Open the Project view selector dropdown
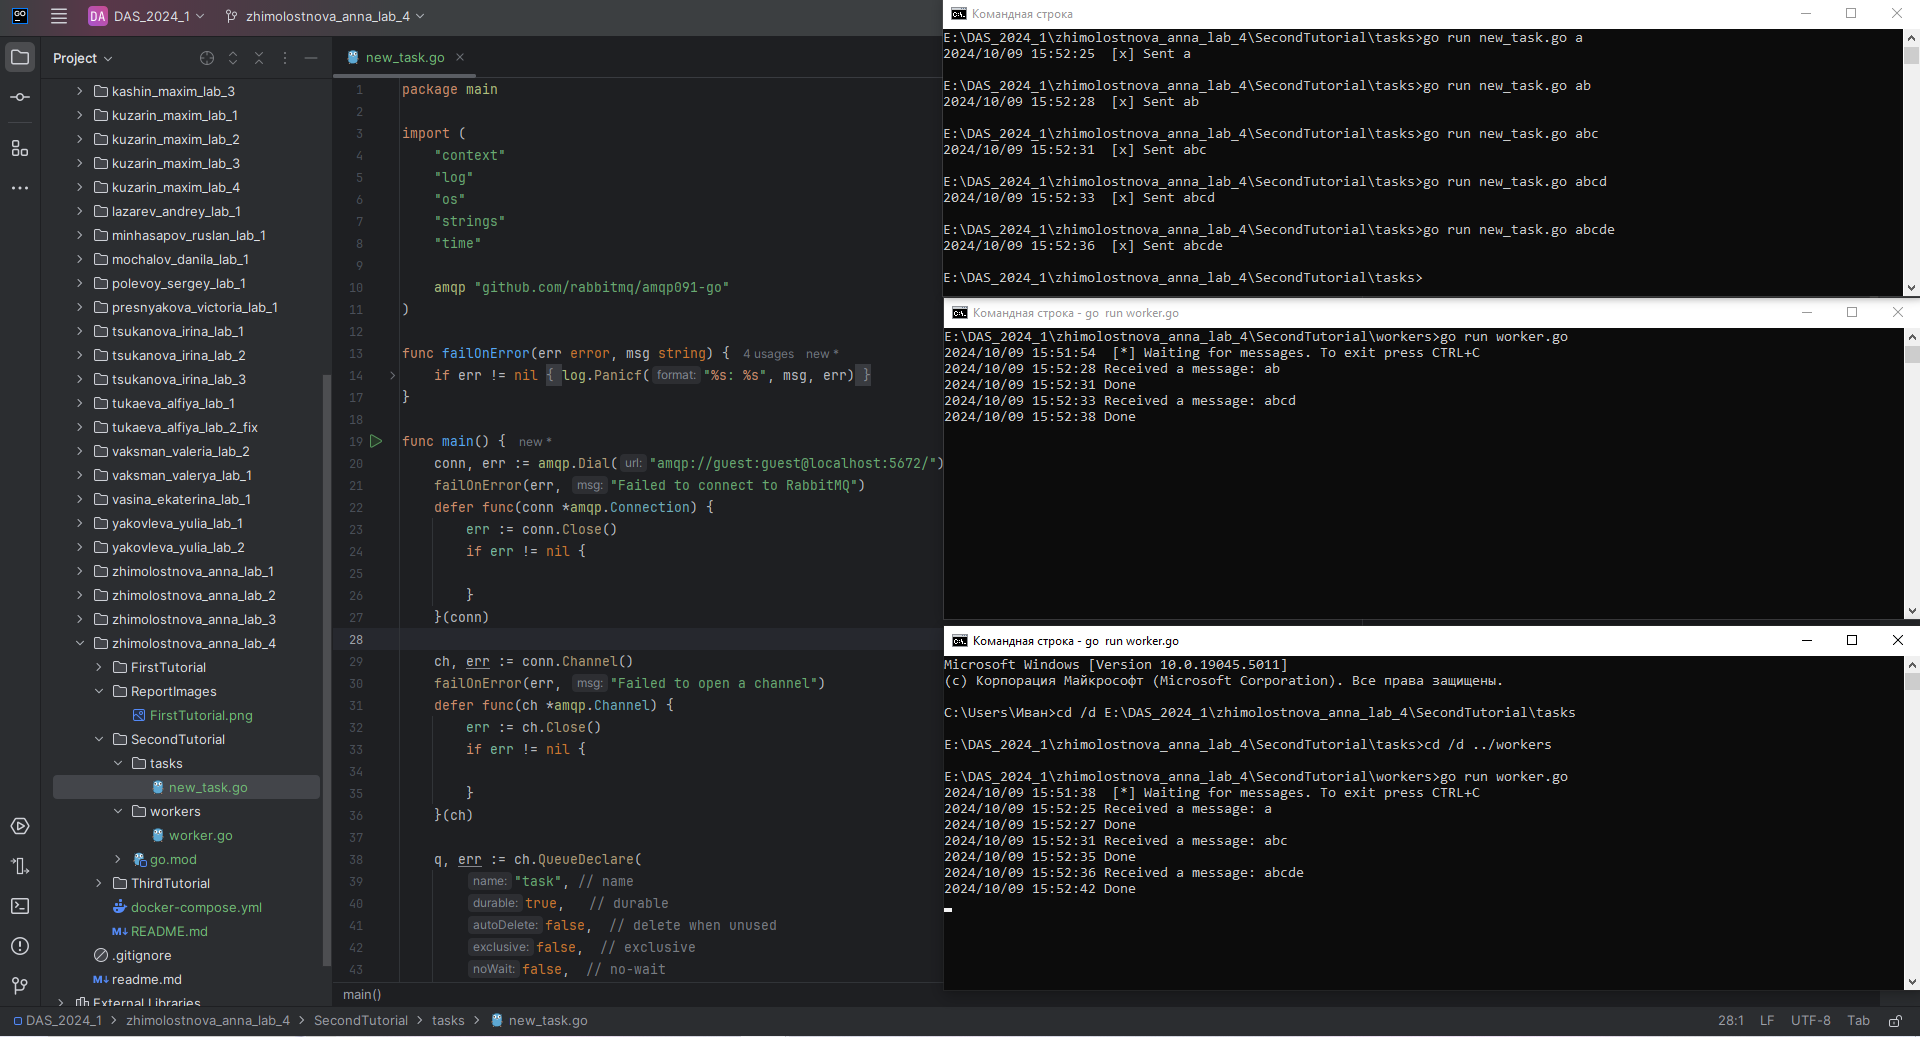The width and height of the screenshot is (1920, 1037). (x=83, y=58)
